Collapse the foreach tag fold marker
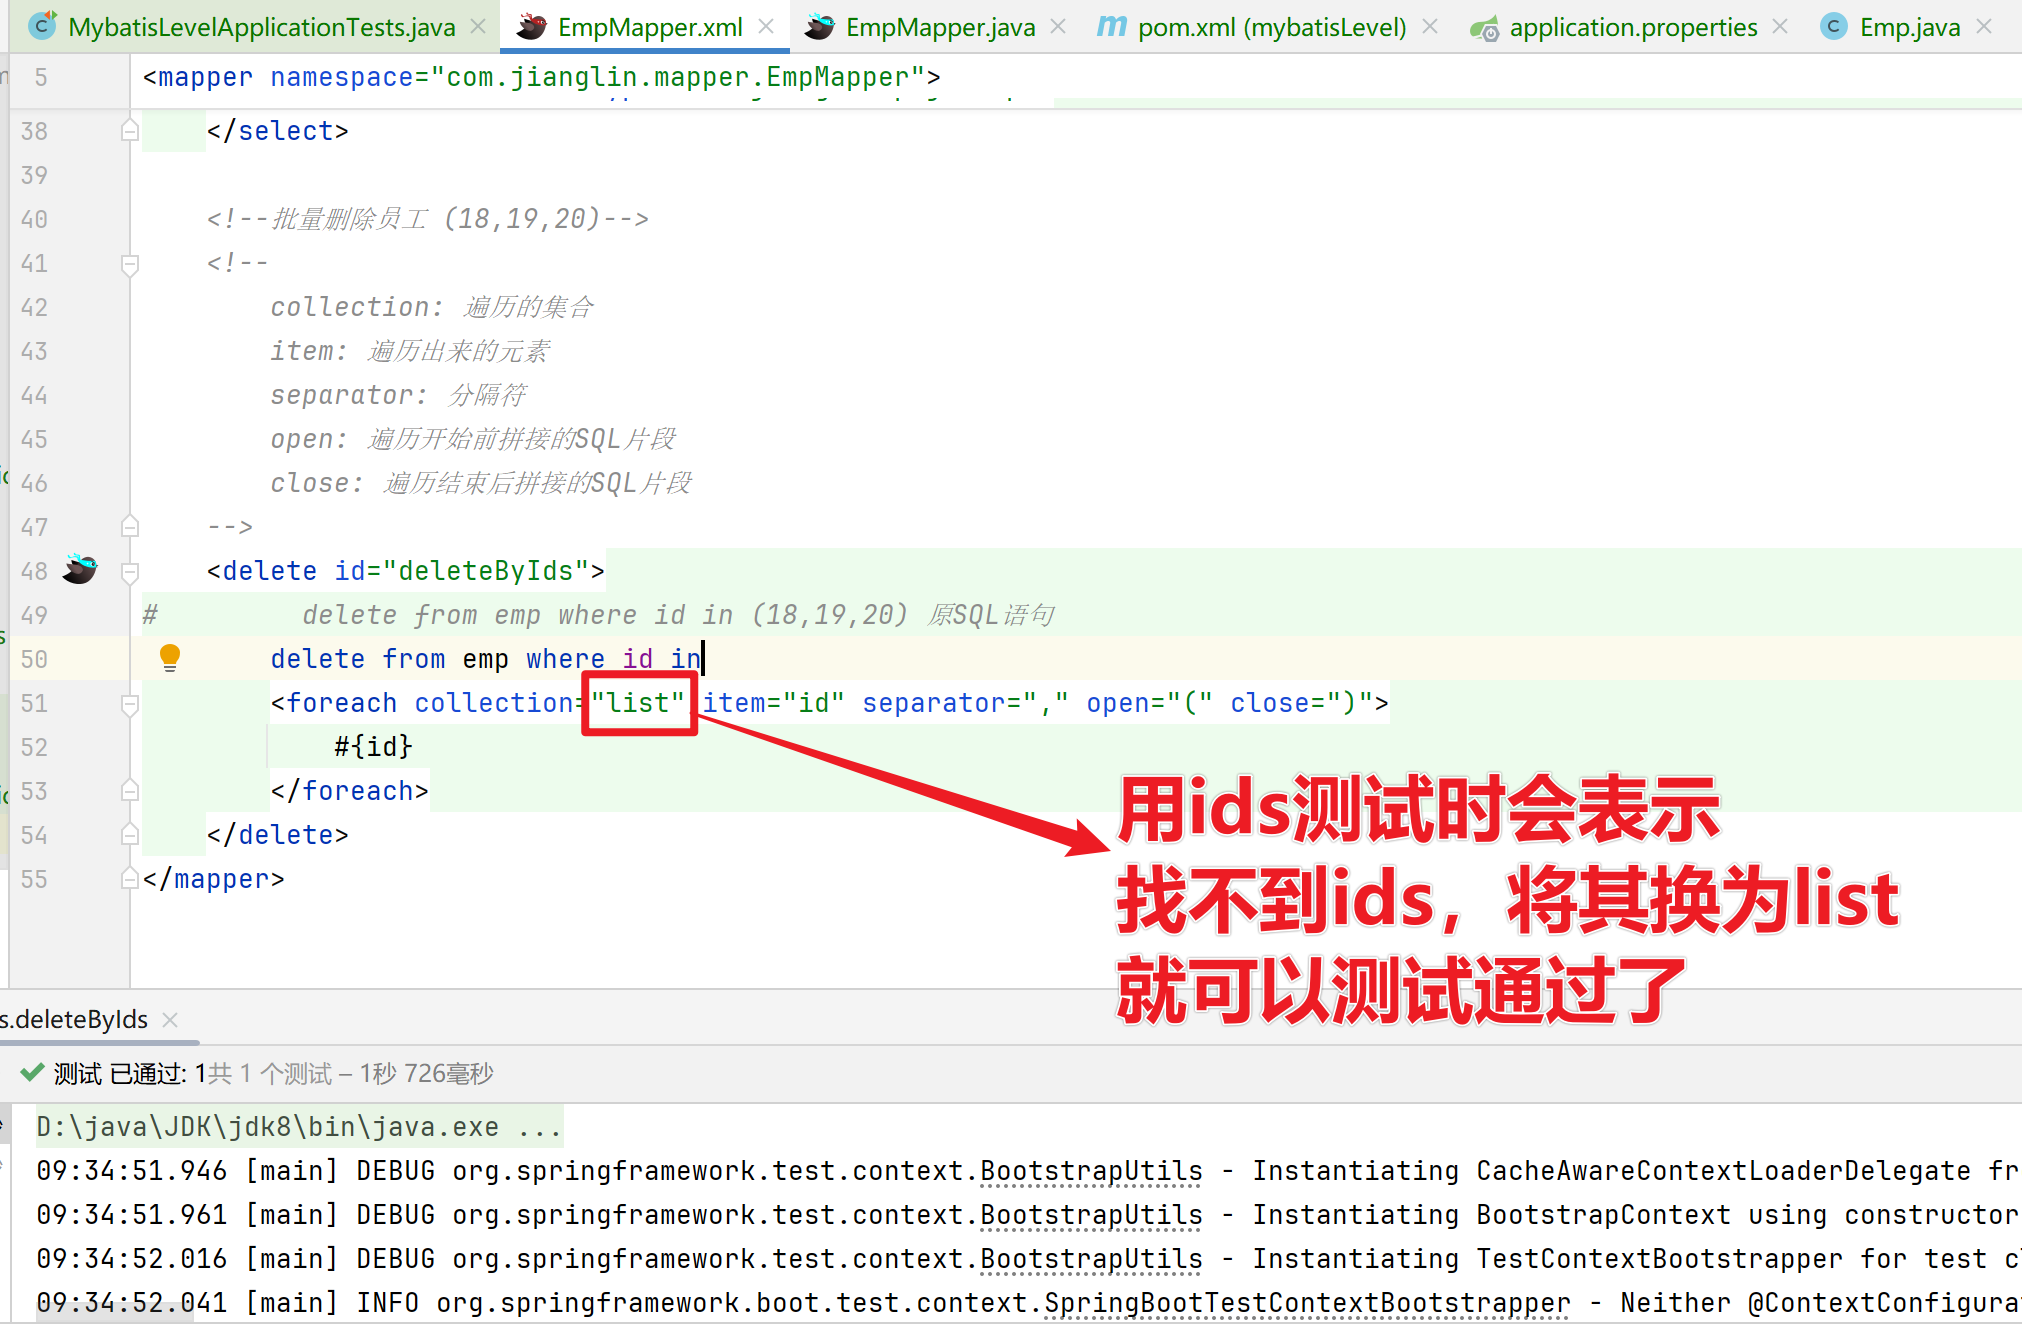 [130, 704]
